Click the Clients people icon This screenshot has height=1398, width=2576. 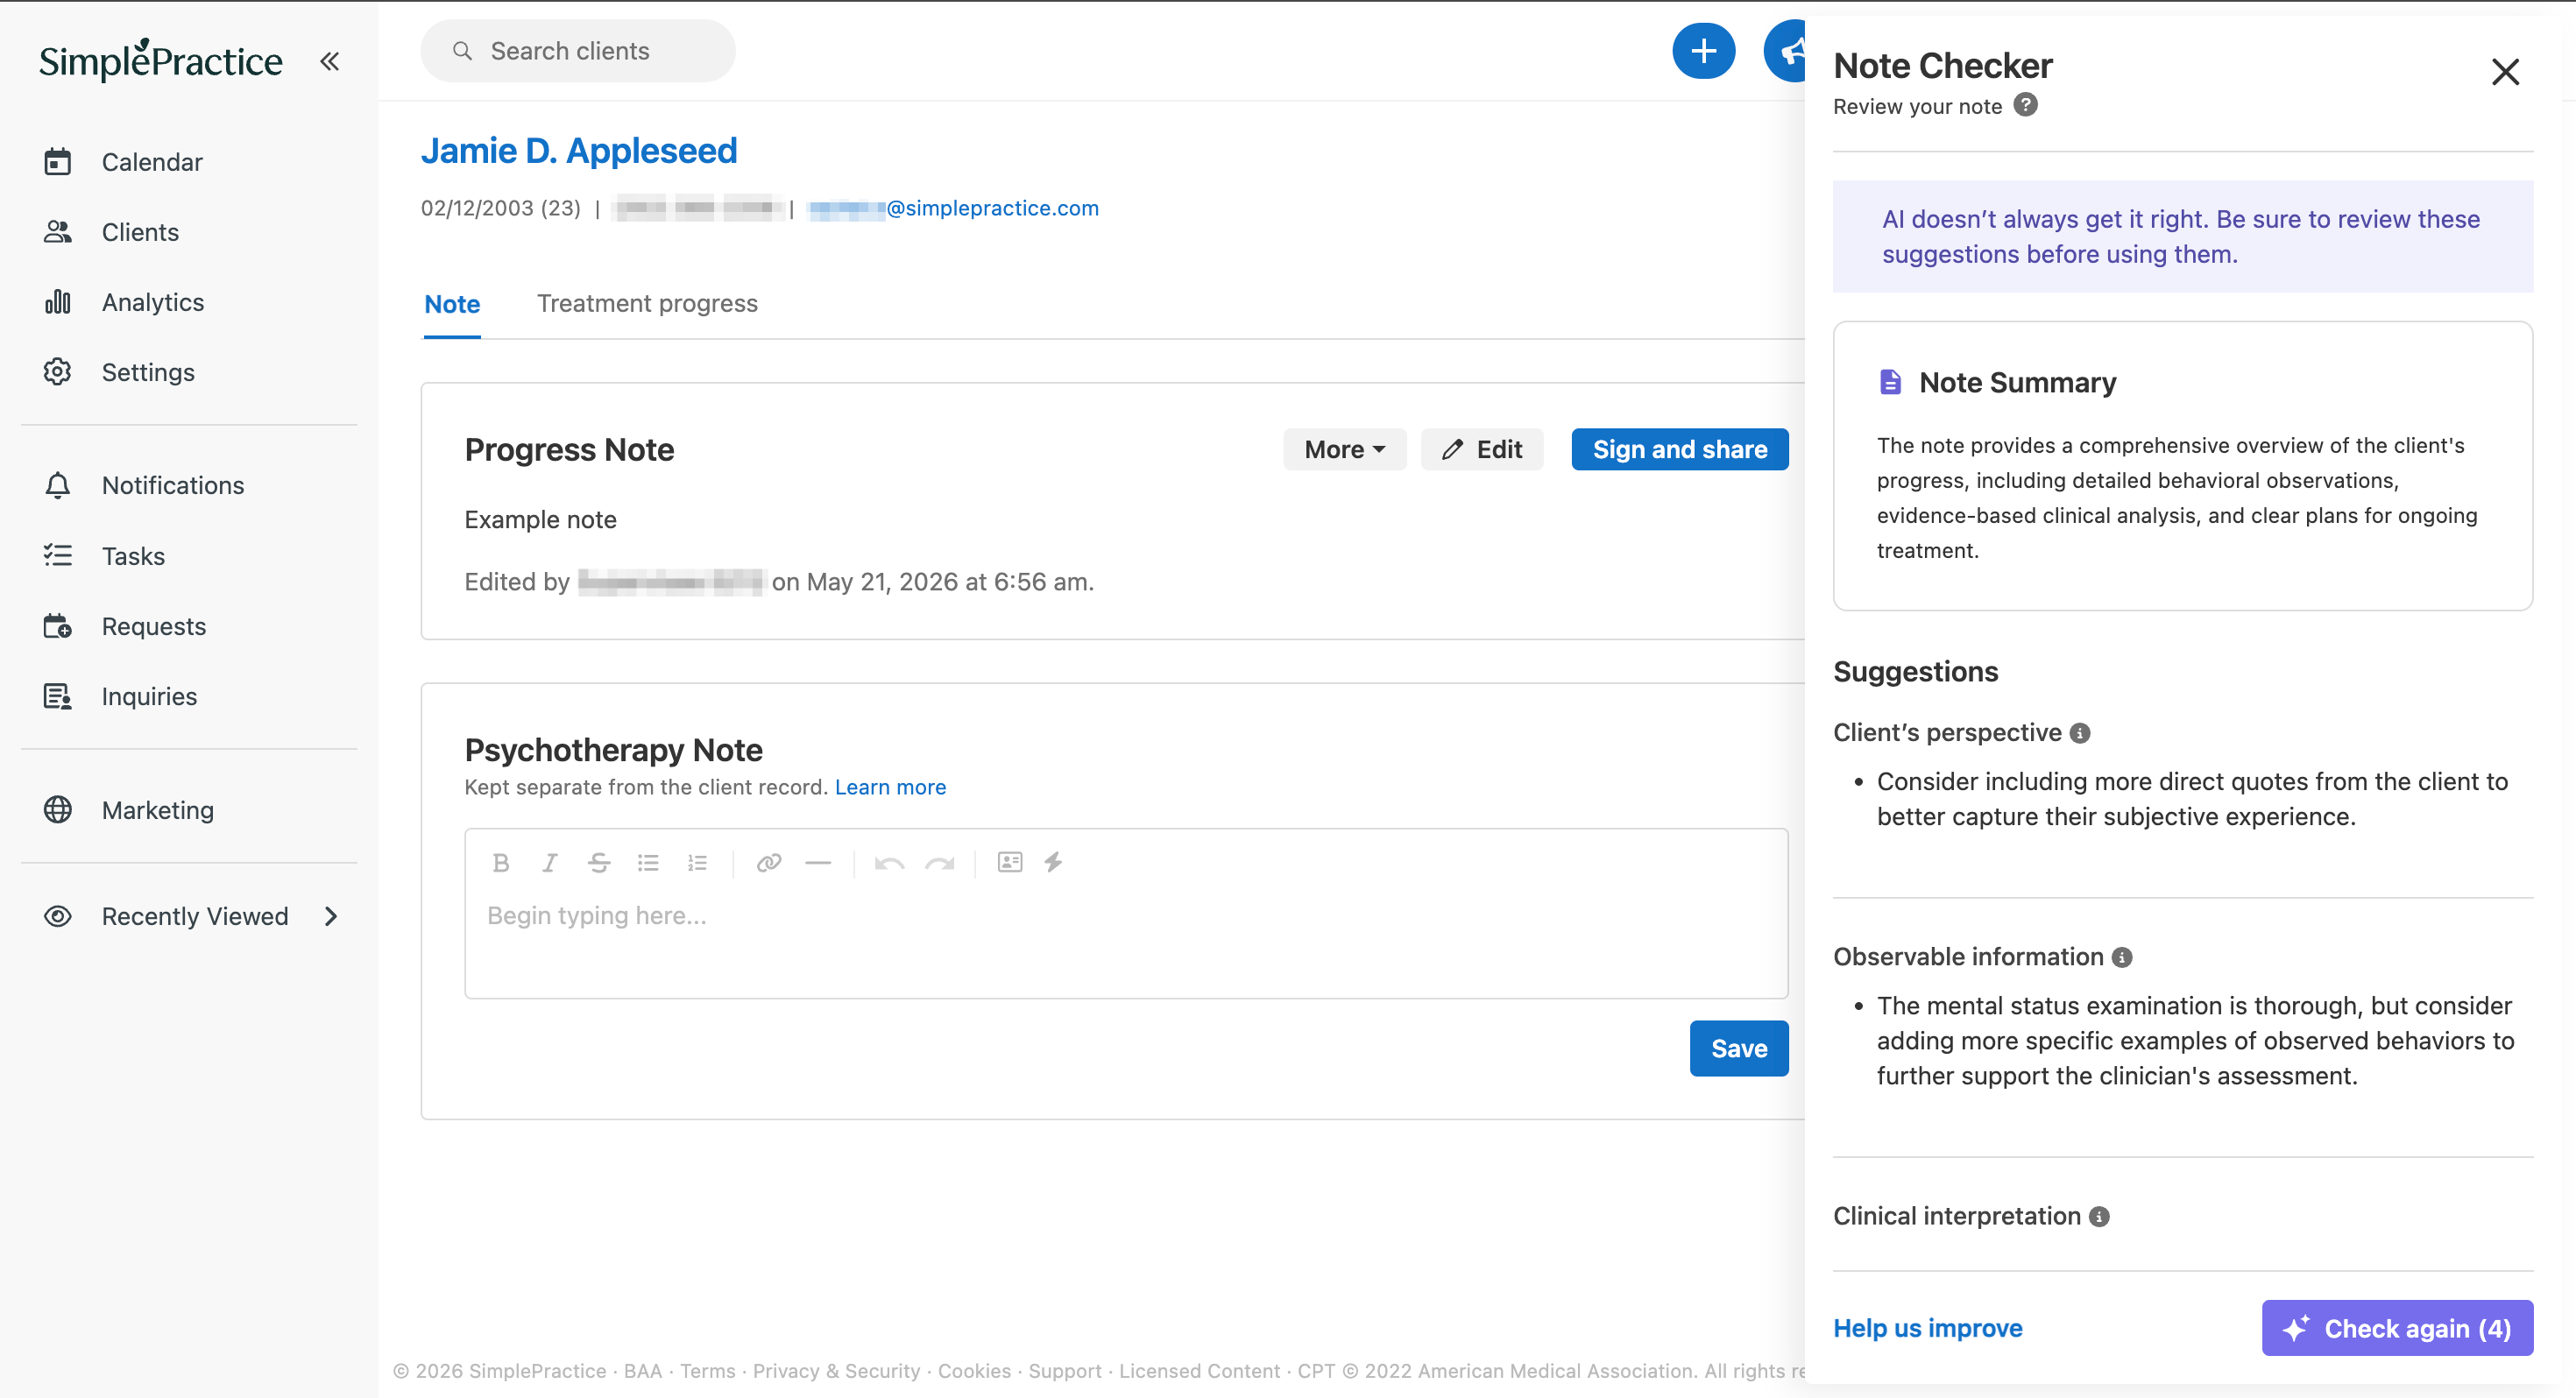(x=58, y=232)
